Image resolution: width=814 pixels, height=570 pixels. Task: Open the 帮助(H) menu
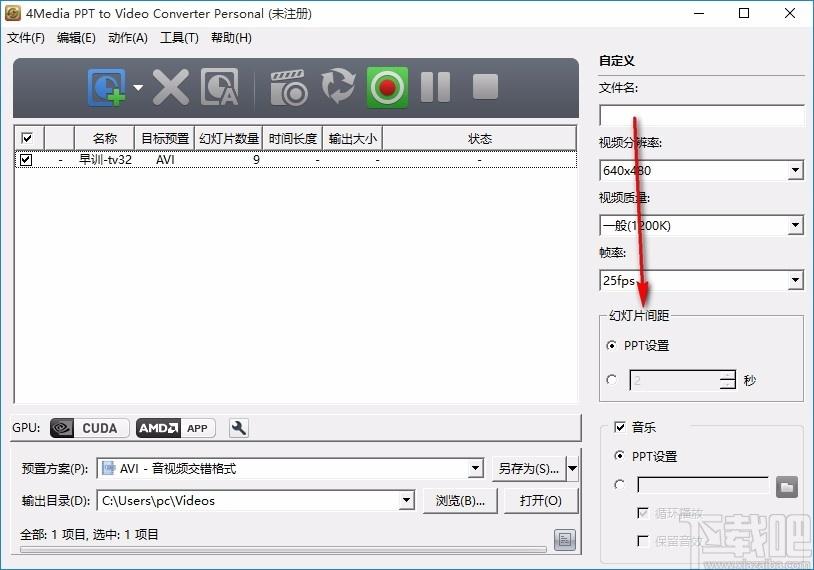pyautogui.click(x=231, y=38)
